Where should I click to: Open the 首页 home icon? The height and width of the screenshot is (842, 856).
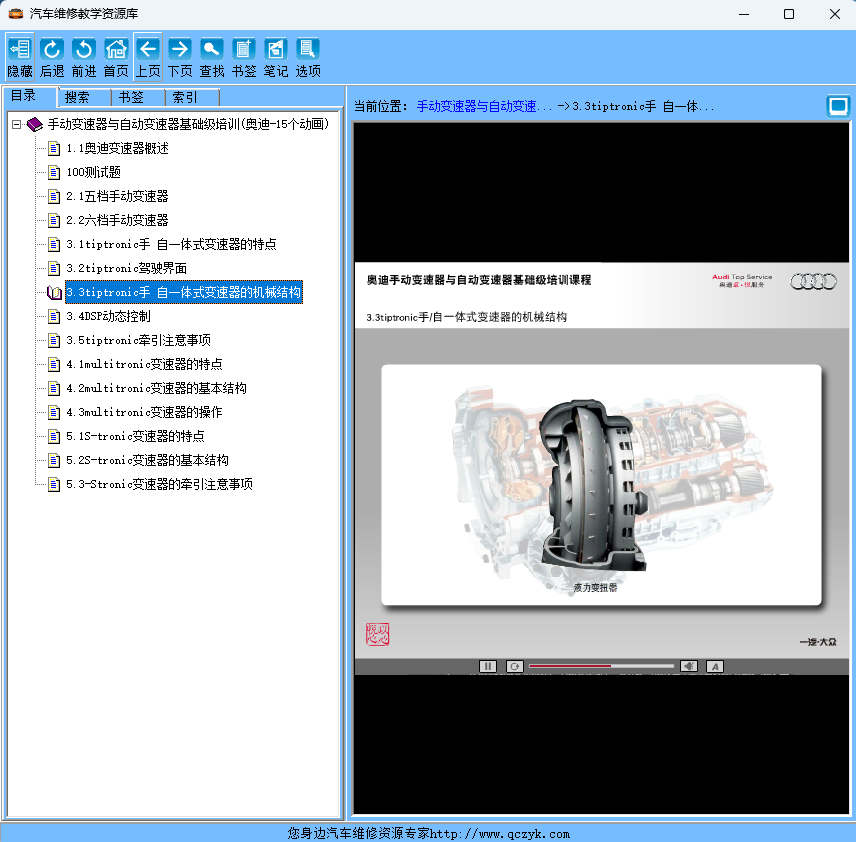[x=116, y=57]
